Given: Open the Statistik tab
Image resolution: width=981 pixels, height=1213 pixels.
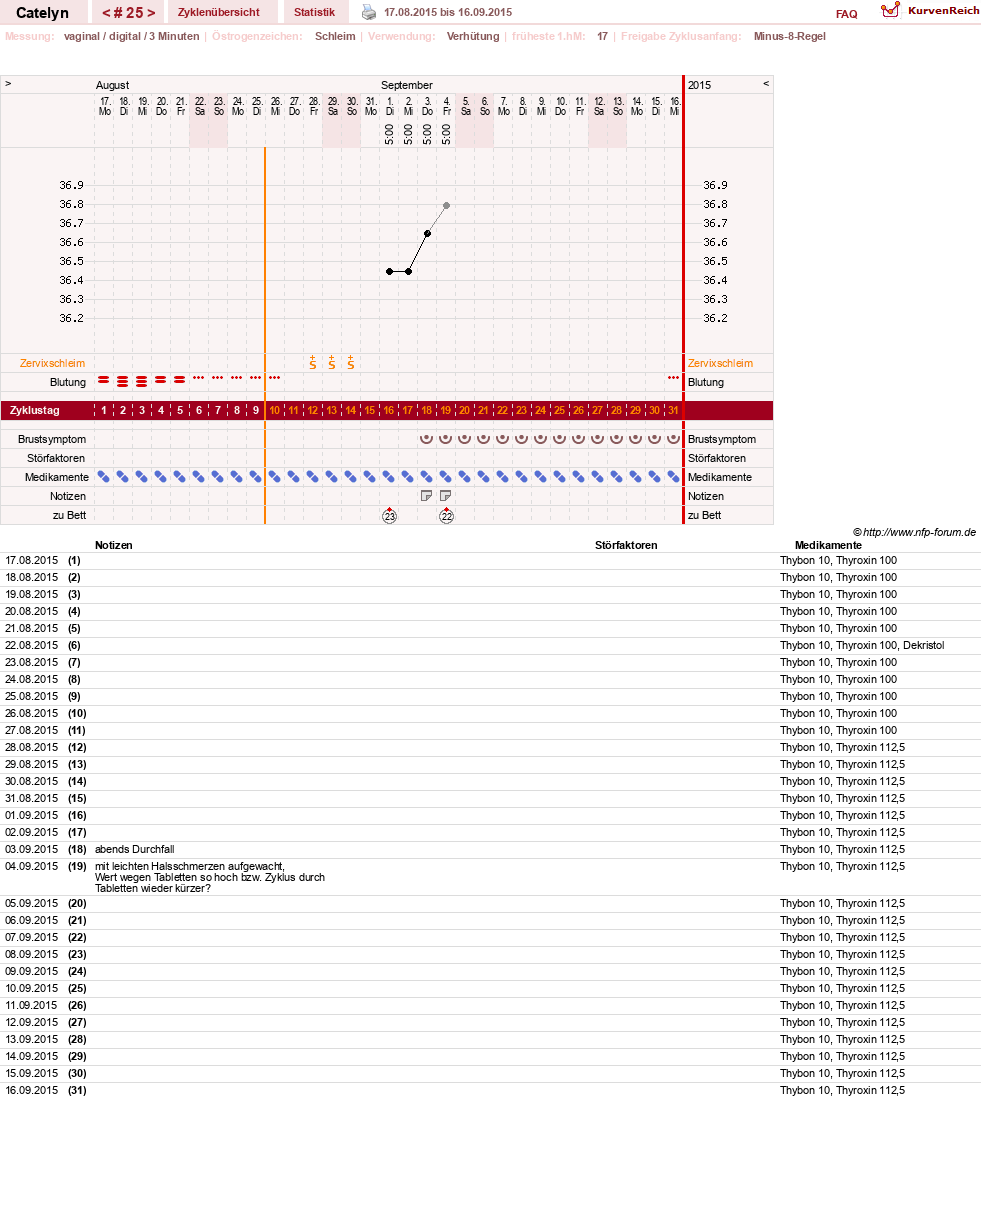Looking at the screenshot, I should click(314, 12).
